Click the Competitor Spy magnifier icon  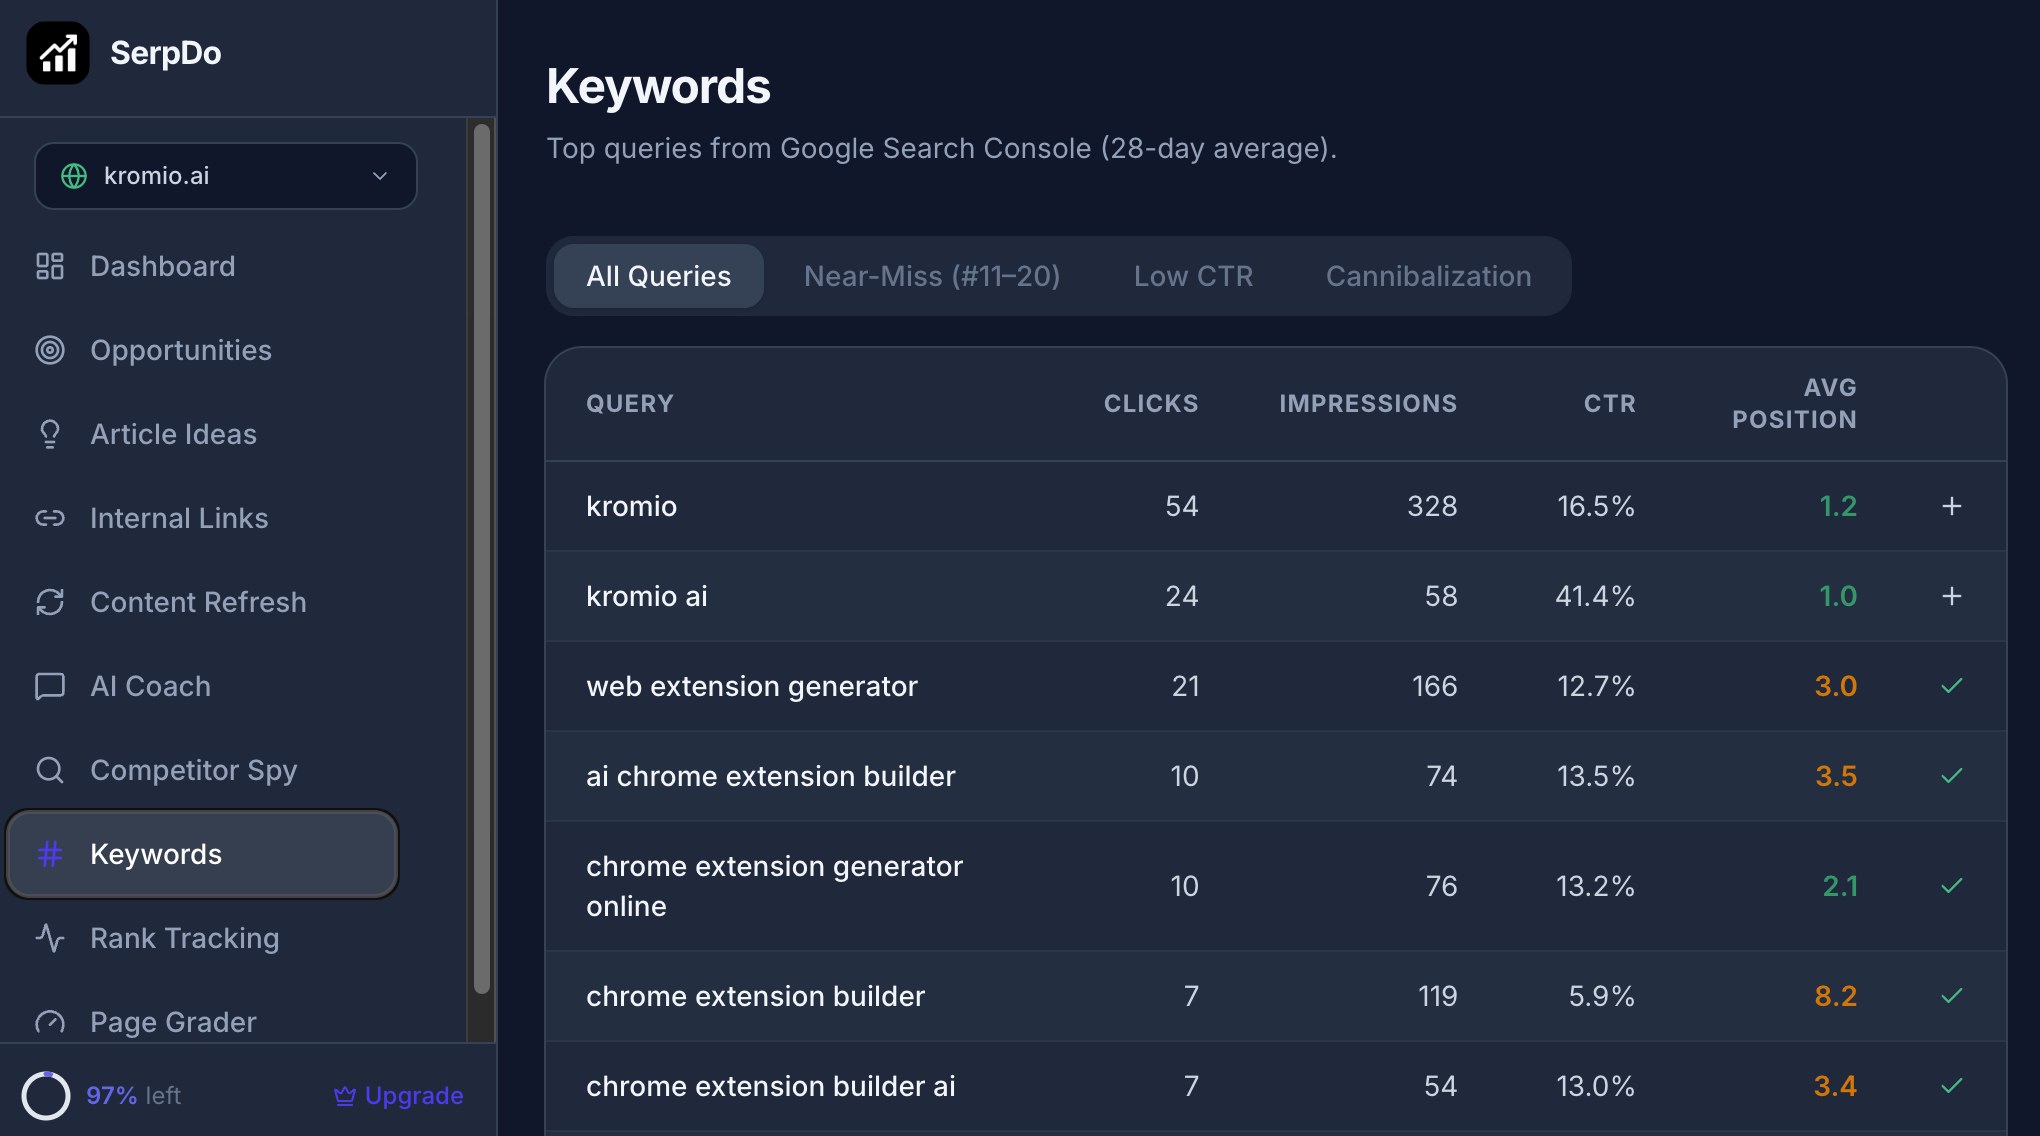(50, 770)
